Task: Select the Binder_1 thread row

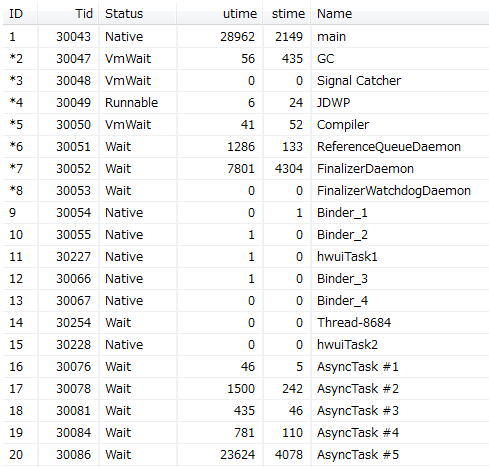Action: coord(246,212)
